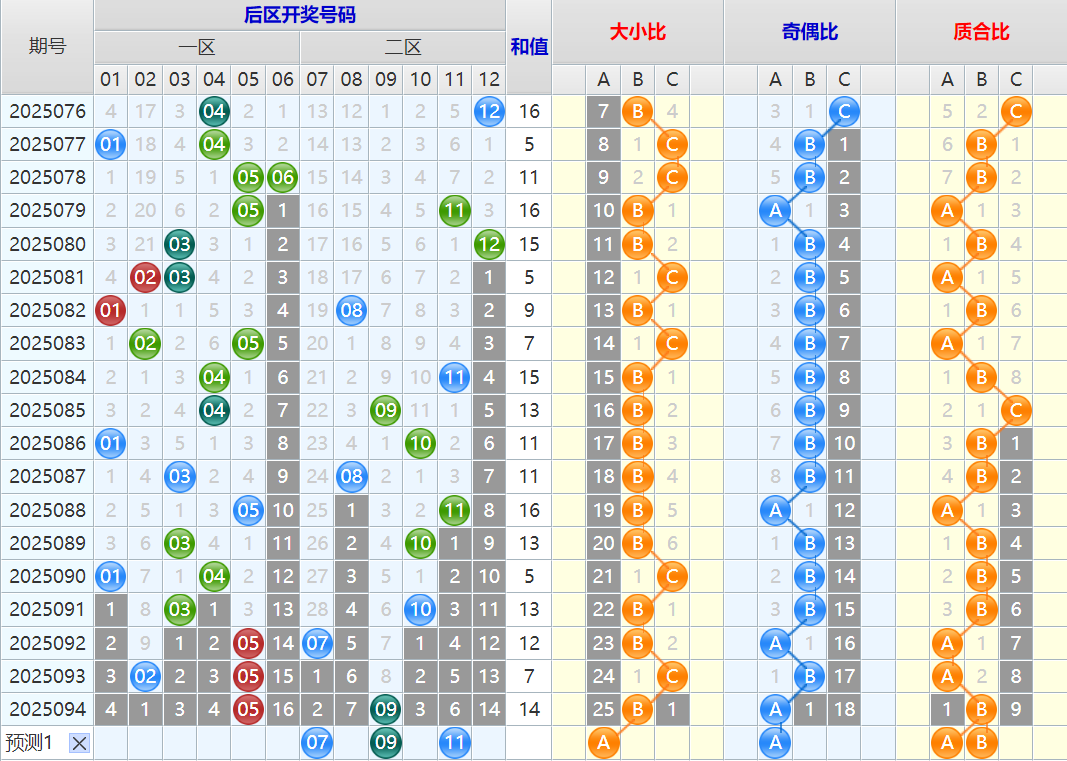1067x761 pixels.
Task: Click 和值 value 12 in row 2025092
Action: pyautogui.click(x=529, y=643)
